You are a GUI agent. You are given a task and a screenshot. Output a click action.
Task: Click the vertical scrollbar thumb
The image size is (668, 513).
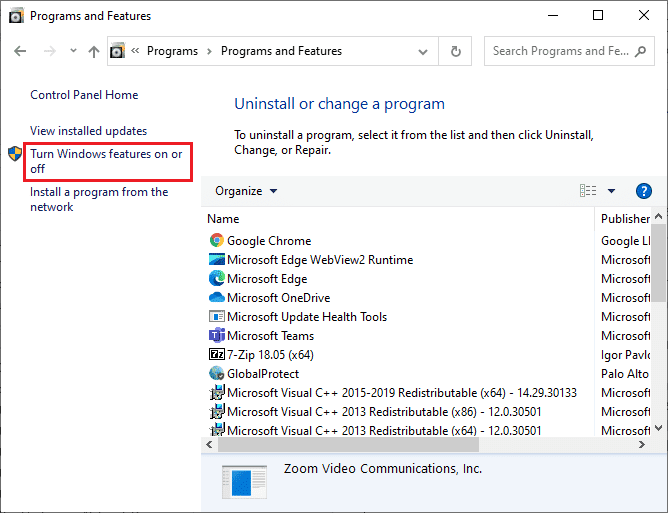[659, 262]
